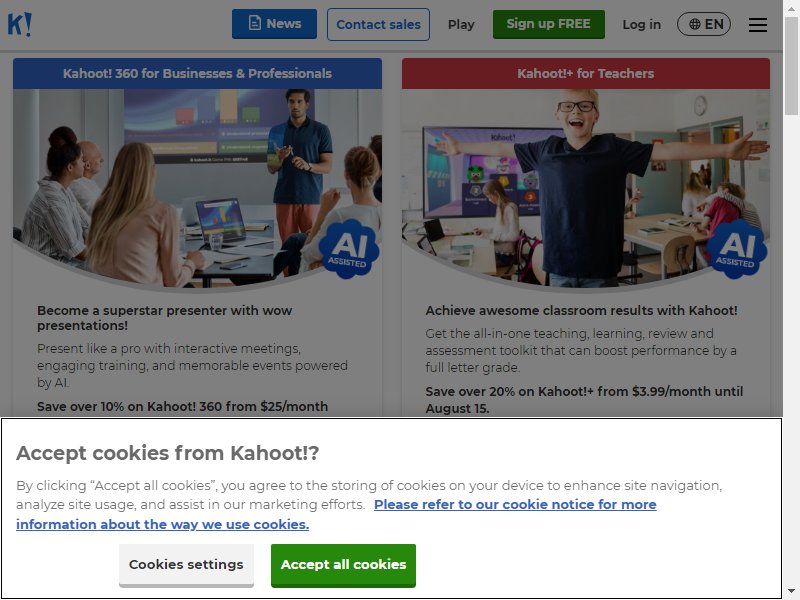
Task: Click the AI Assisted badge on business card
Action: (x=349, y=249)
